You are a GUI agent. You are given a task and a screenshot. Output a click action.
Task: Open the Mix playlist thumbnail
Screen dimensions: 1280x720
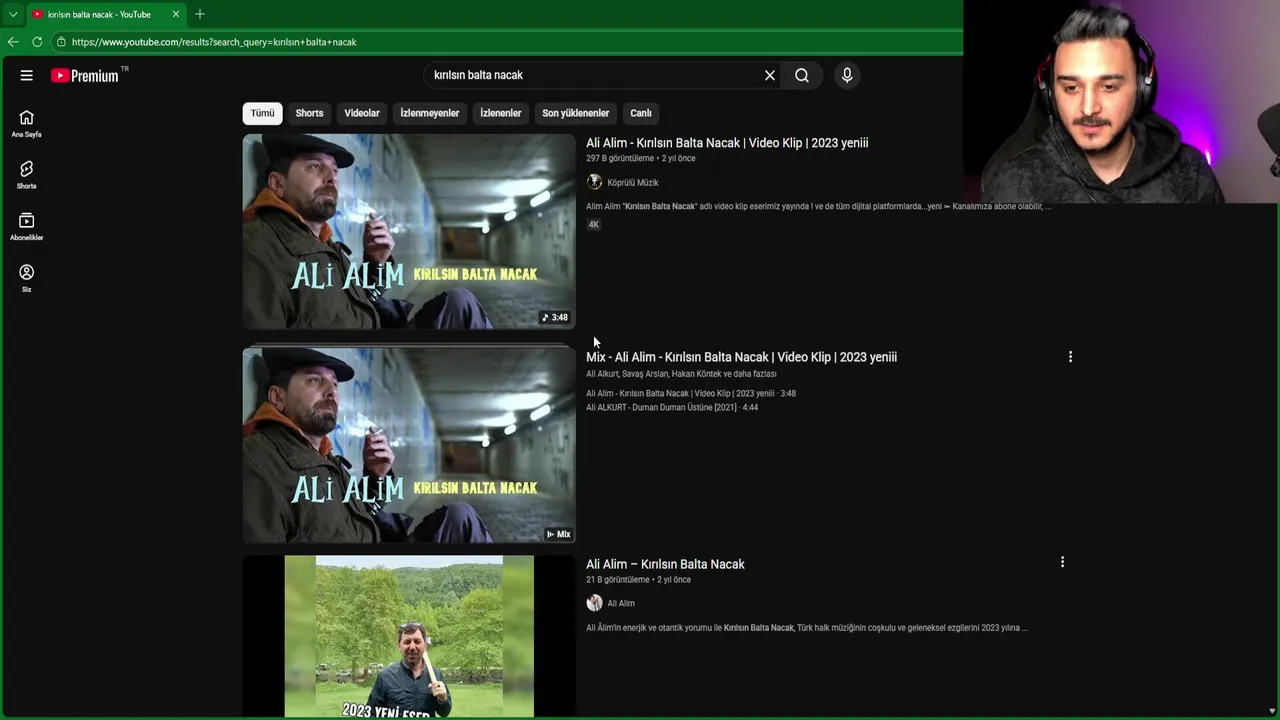tap(409, 445)
